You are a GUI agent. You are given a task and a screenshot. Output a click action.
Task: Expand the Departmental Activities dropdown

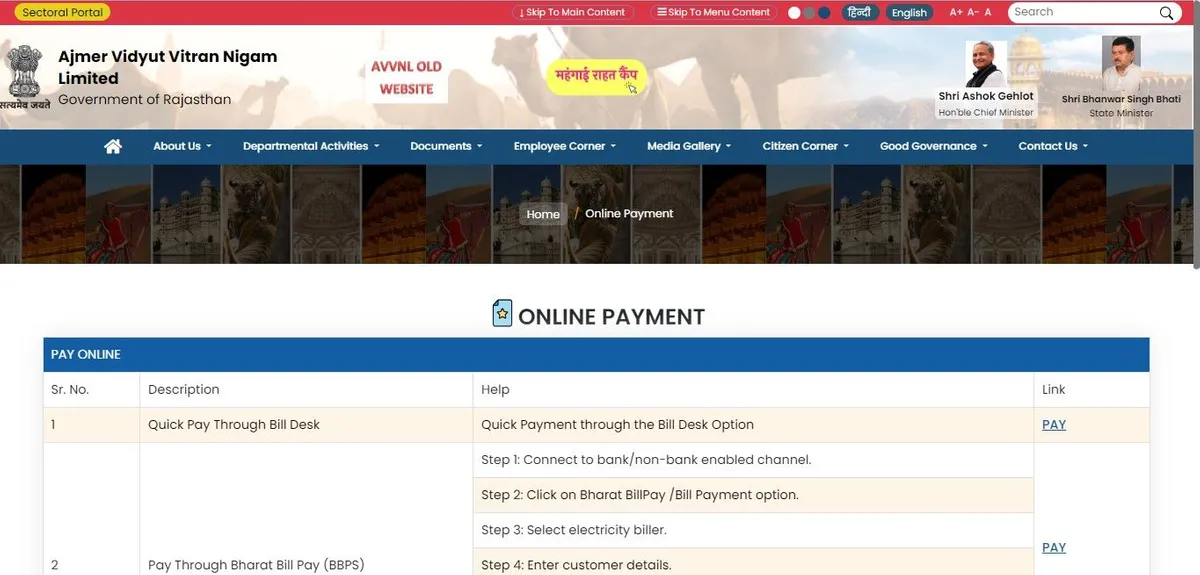click(311, 146)
